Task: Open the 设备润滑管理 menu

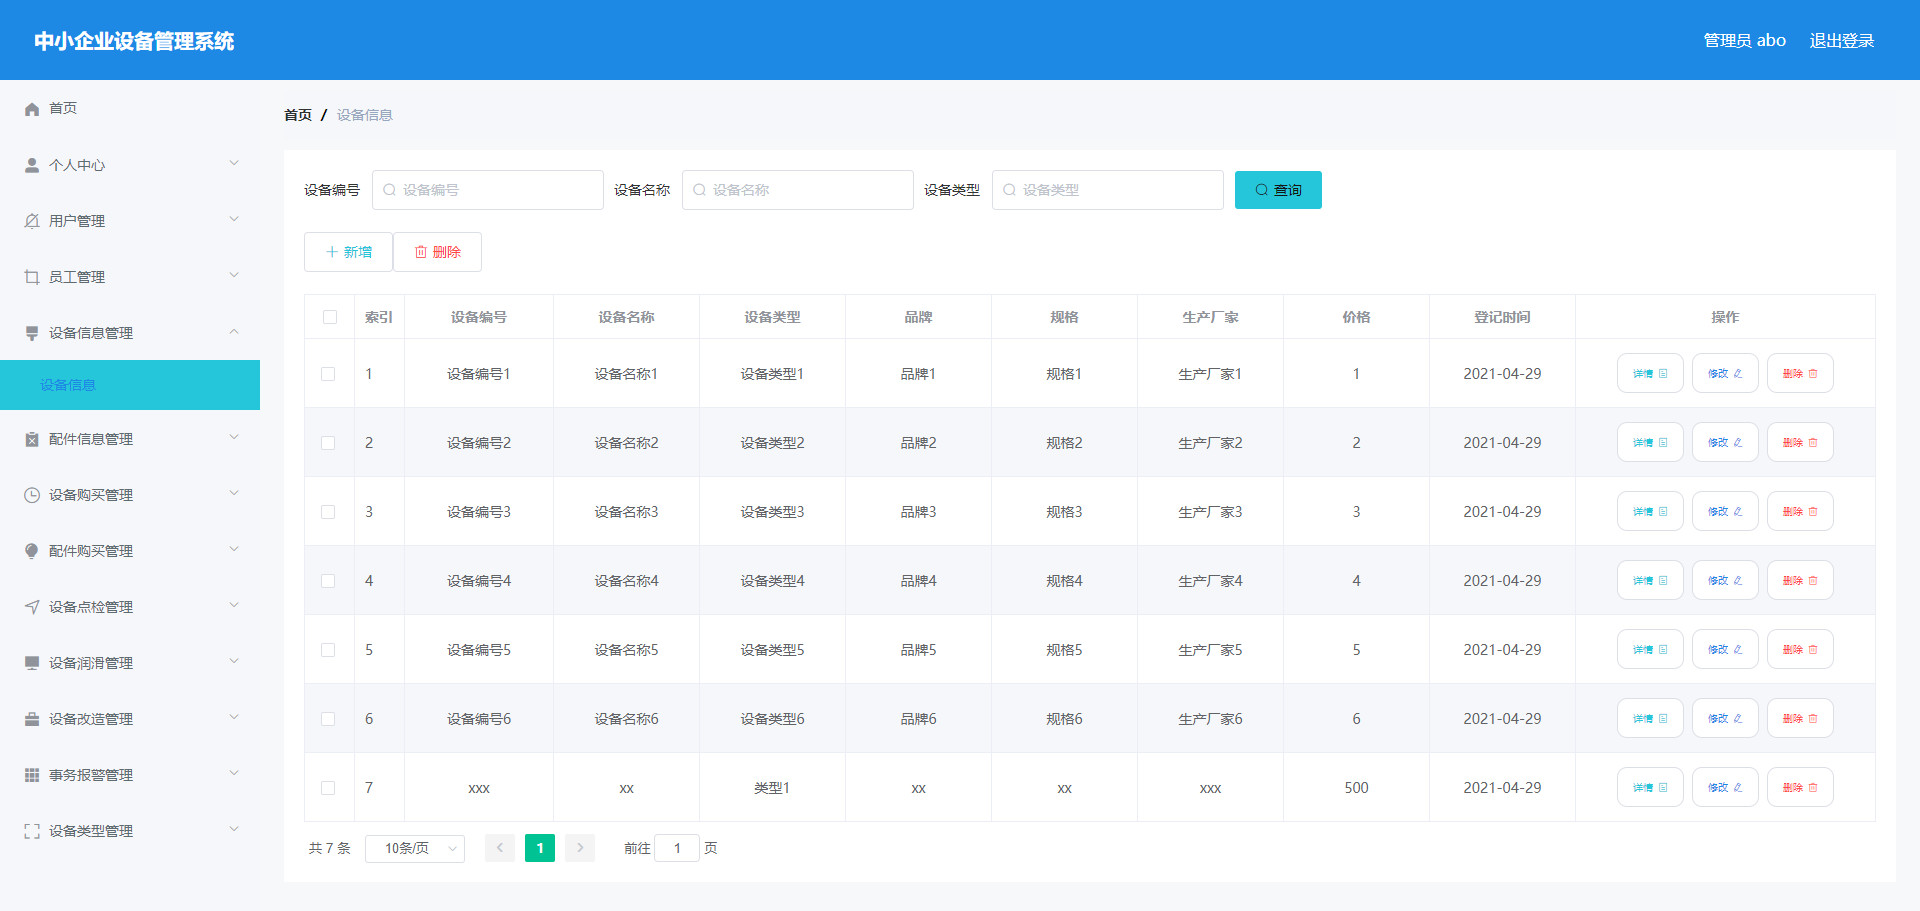Action: (x=130, y=663)
